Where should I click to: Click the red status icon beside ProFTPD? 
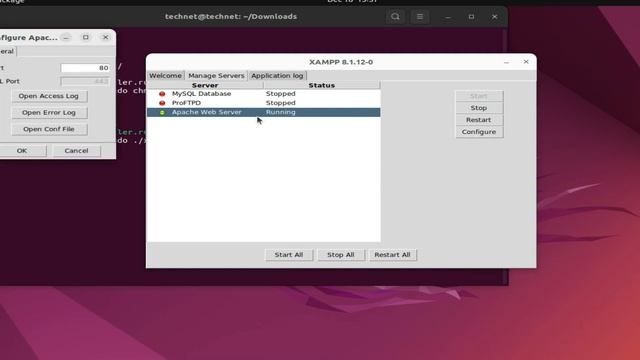pyautogui.click(x=162, y=103)
